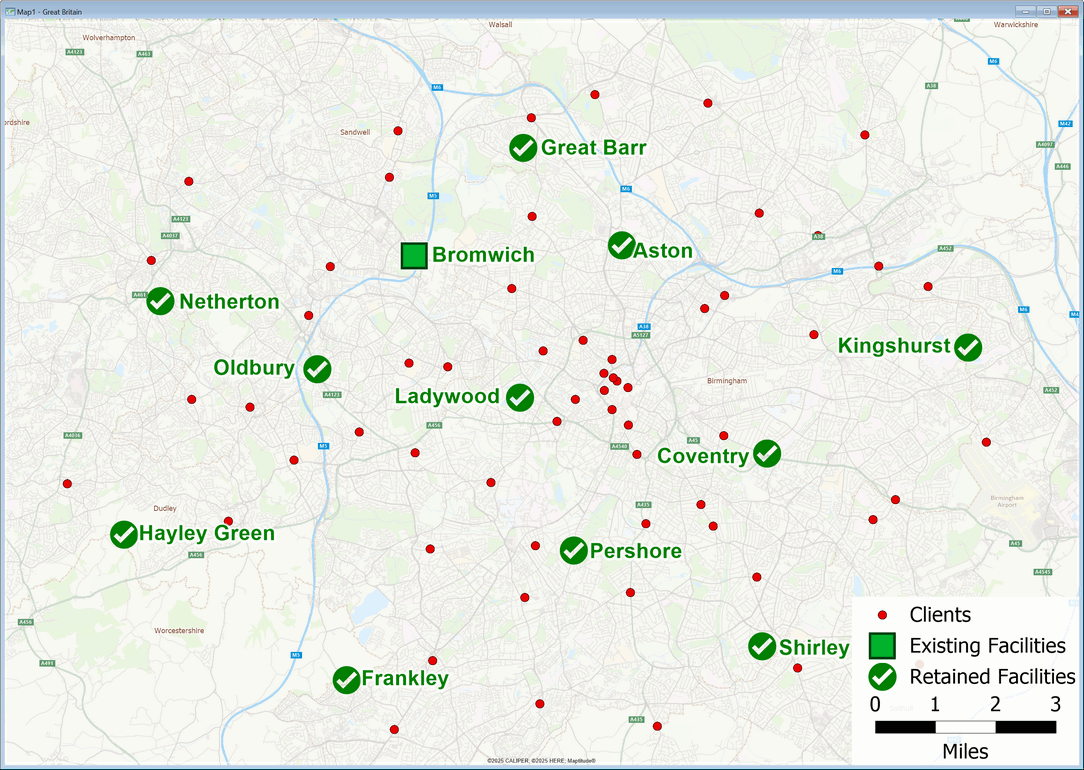This screenshot has height=770, width=1084.
Task: Click the M42 motorway shield
Action: [x=1065, y=124]
